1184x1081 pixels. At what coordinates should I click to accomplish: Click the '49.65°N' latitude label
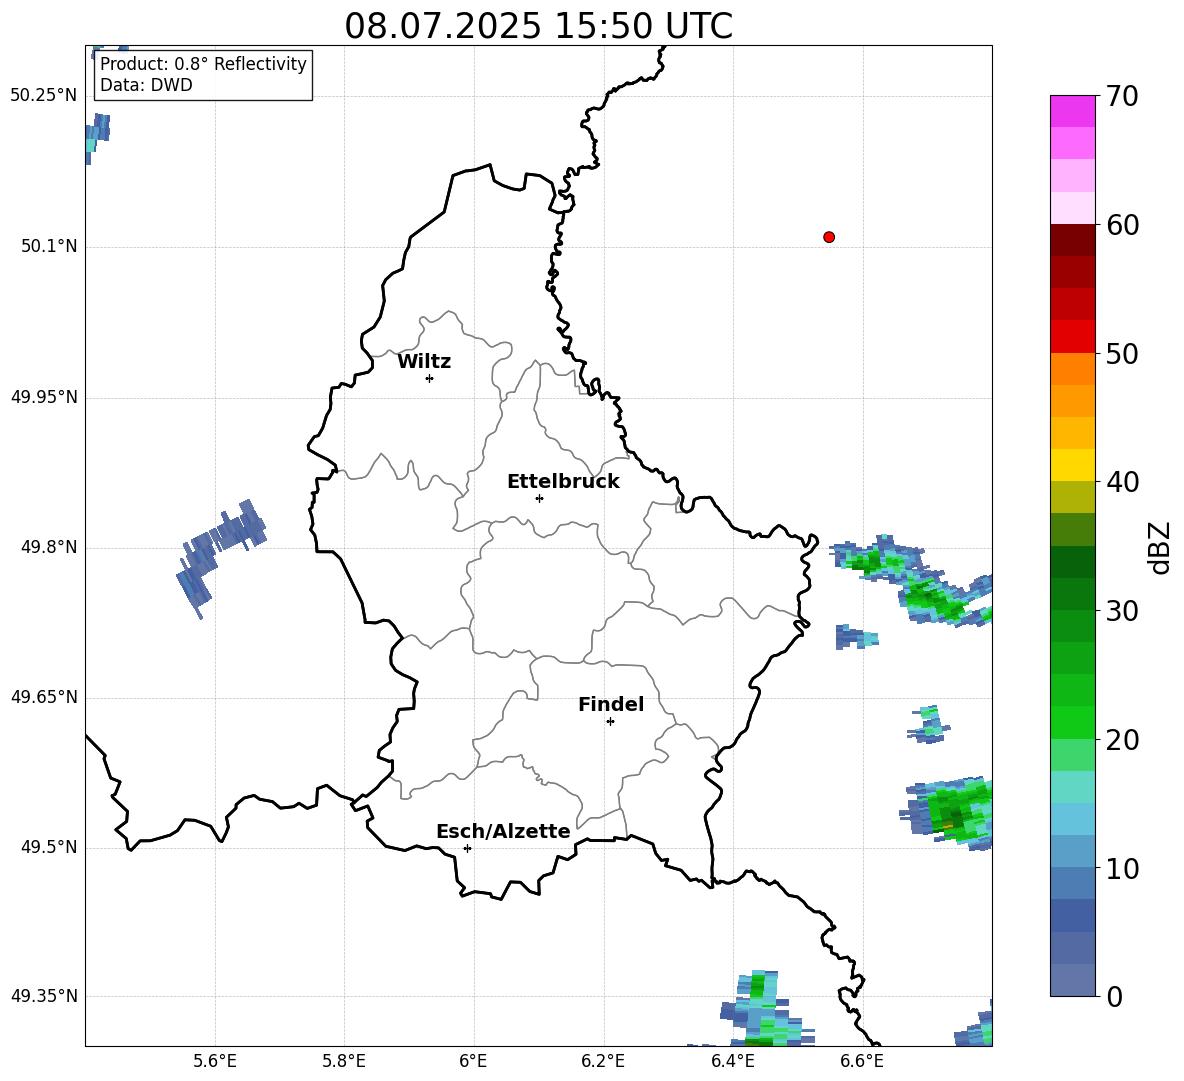coord(44,697)
